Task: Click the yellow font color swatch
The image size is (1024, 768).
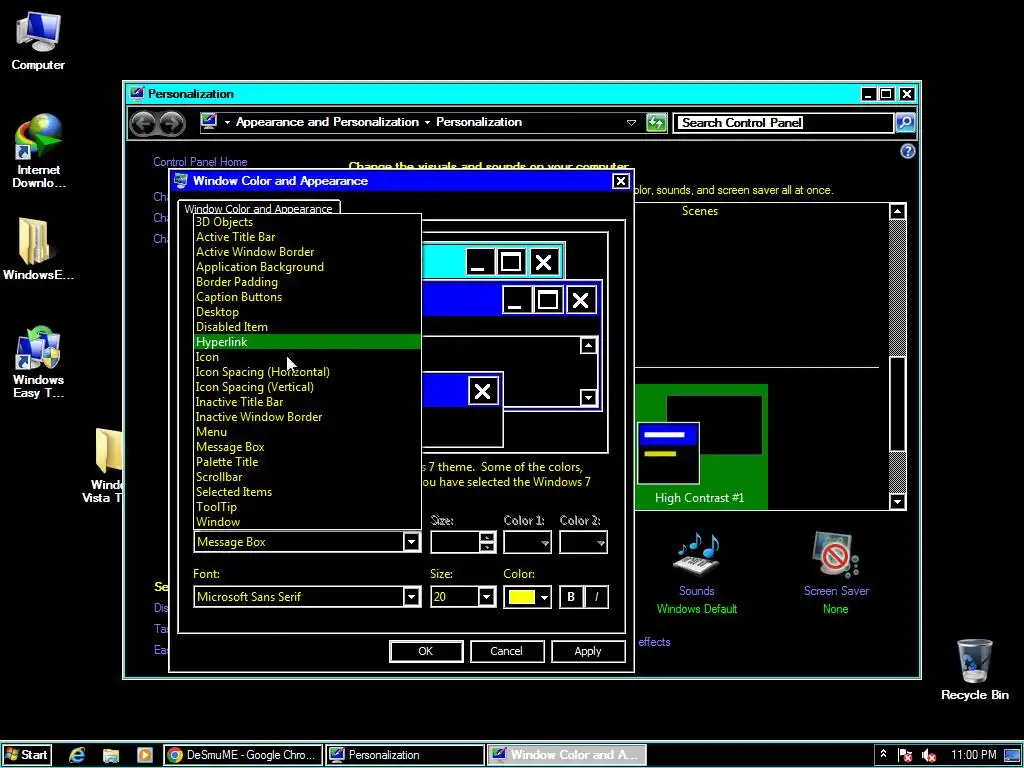Action: click(x=521, y=597)
